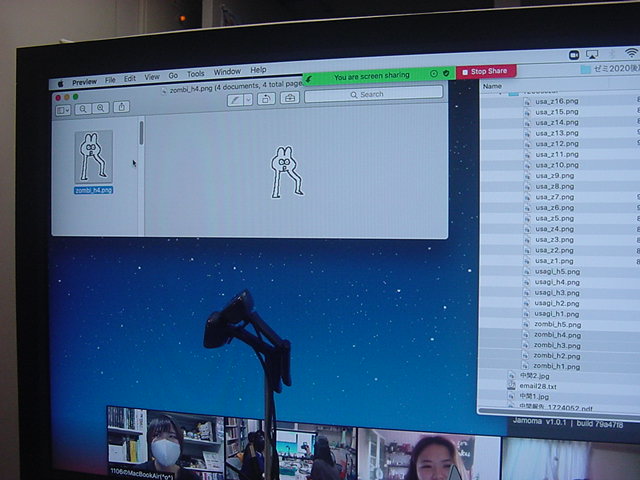Click the zoom in magnifier button
The width and height of the screenshot is (640, 480).
tap(100, 108)
